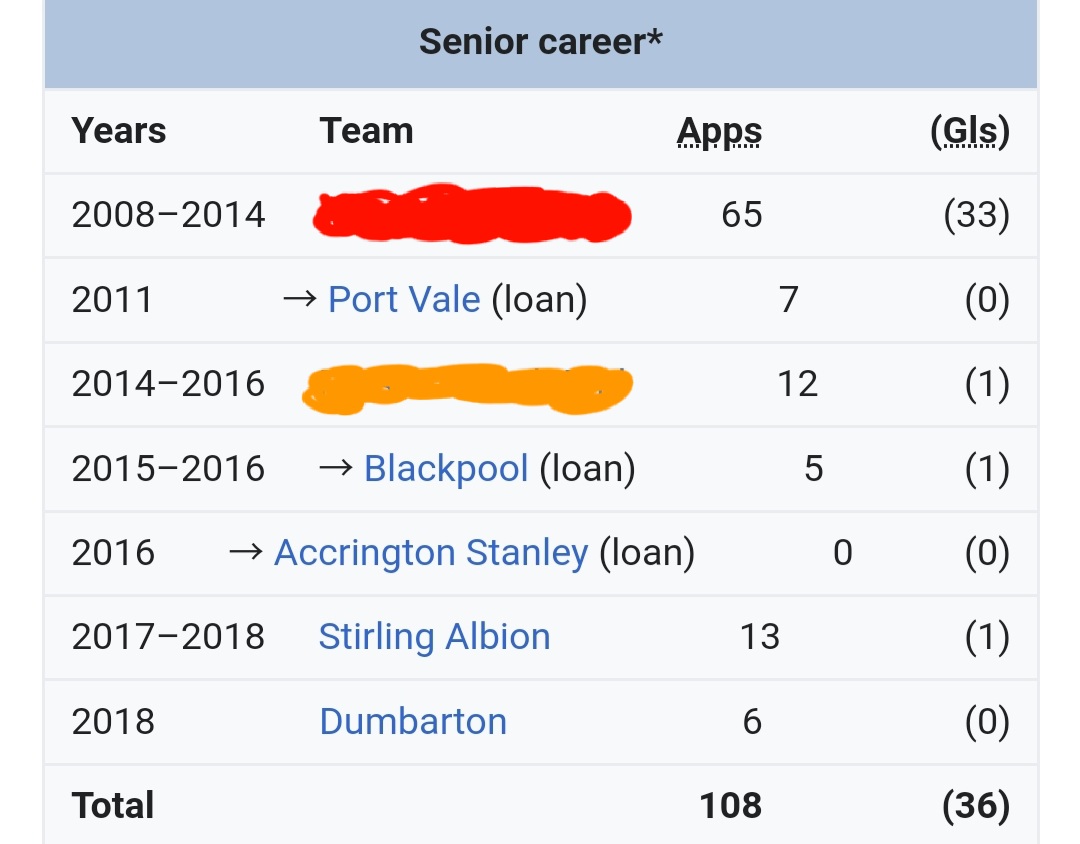Click the Total row label
Screen dimensions: 1080x844
tap(113, 805)
